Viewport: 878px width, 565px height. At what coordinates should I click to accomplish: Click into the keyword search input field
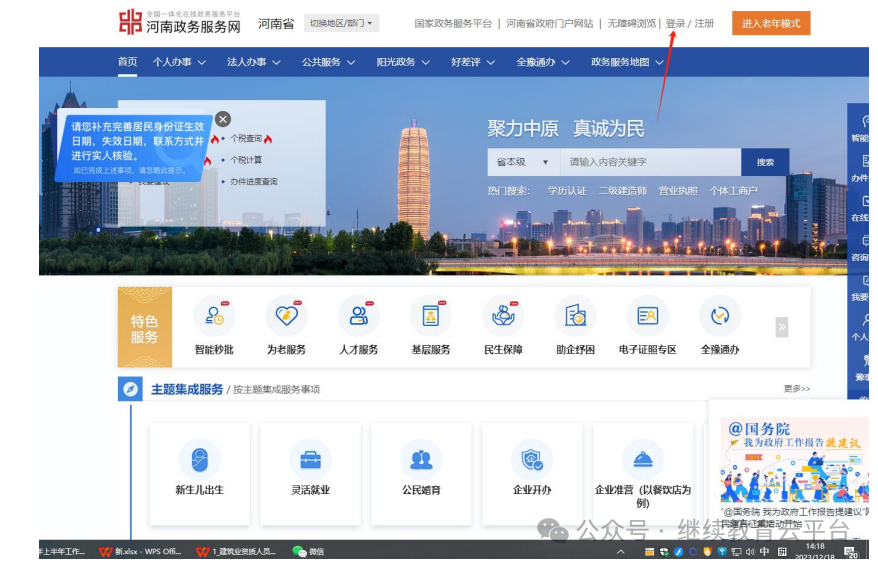pos(651,162)
